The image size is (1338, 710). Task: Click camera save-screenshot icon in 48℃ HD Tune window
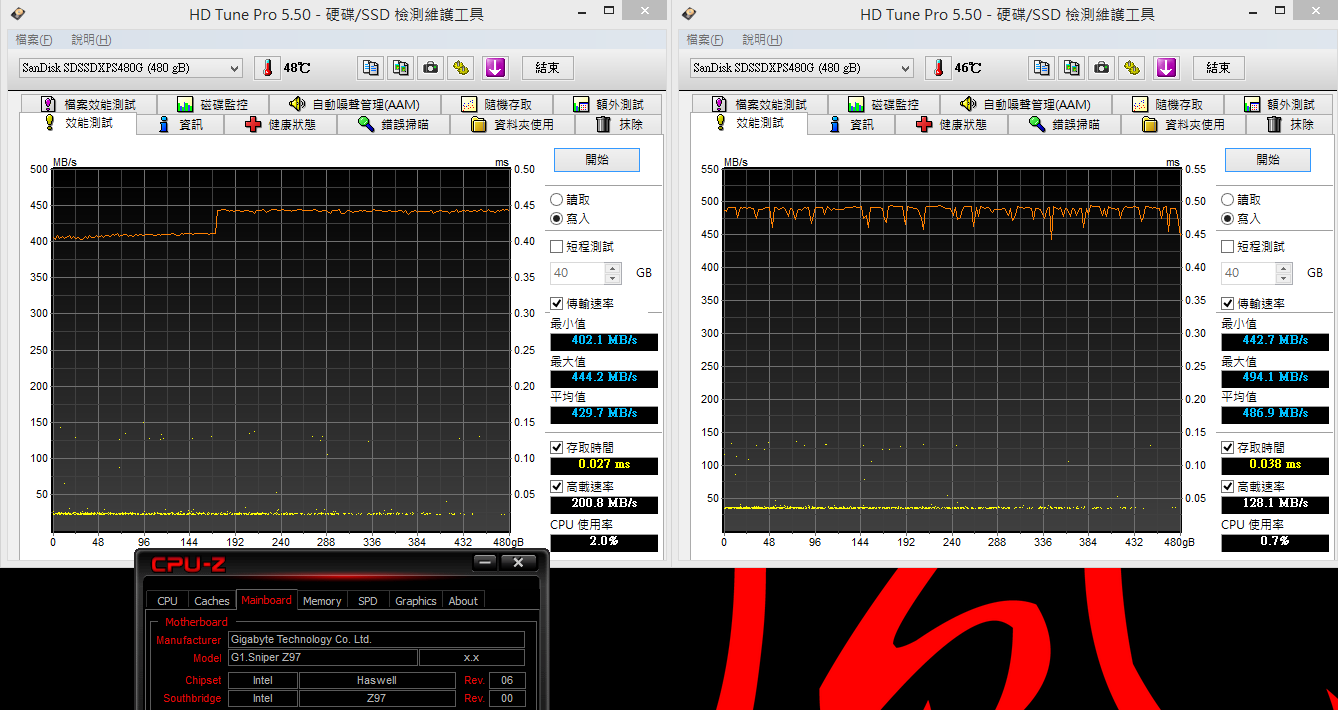click(430, 68)
